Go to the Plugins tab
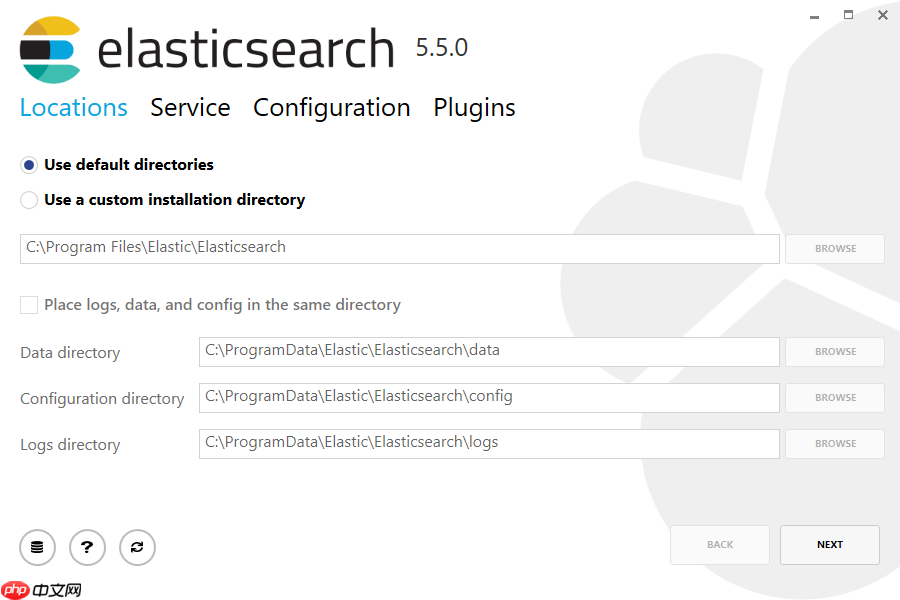The height and width of the screenshot is (600, 900). (x=474, y=108)
